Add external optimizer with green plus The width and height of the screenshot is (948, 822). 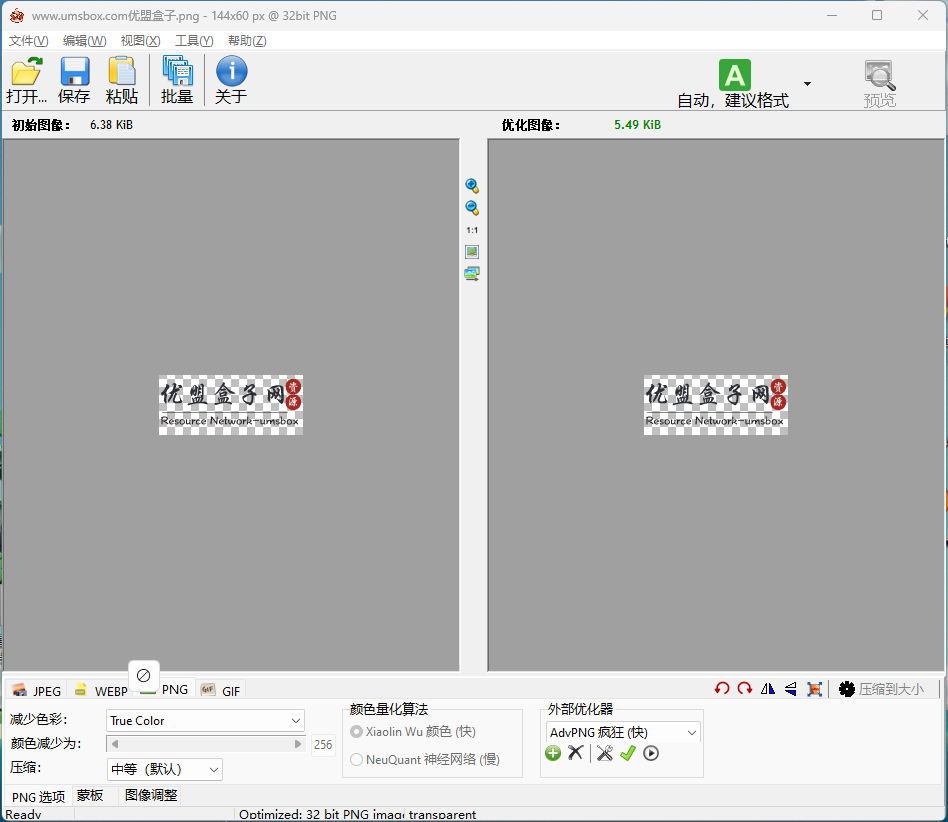point(553,753)
